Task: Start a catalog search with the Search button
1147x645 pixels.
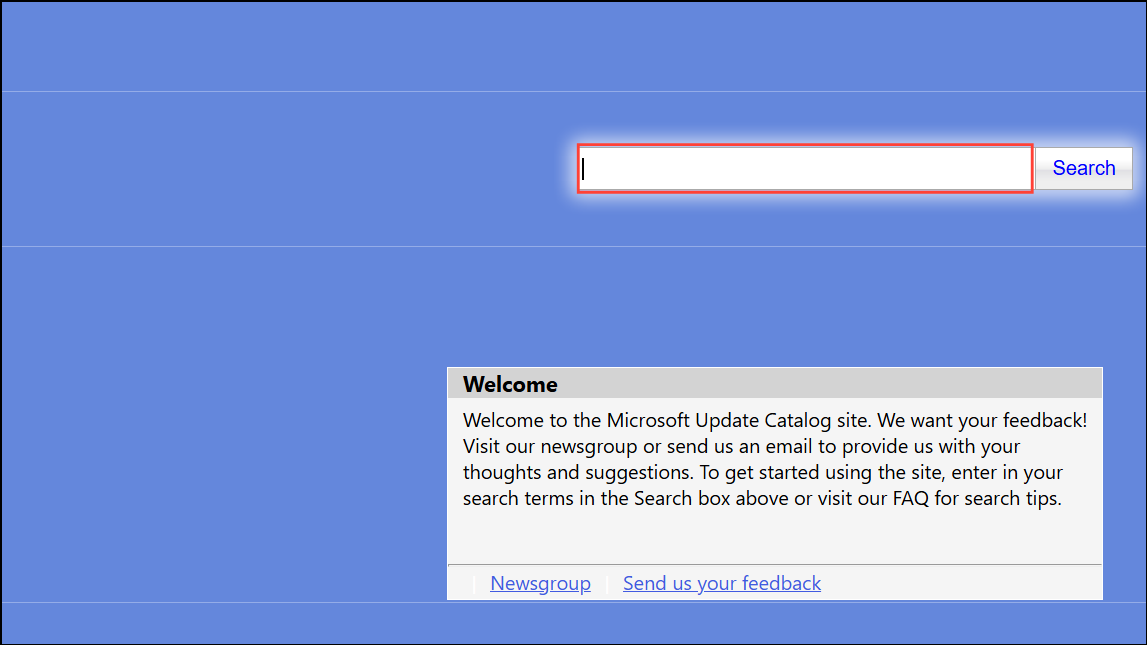Action: click(1083, 168)
